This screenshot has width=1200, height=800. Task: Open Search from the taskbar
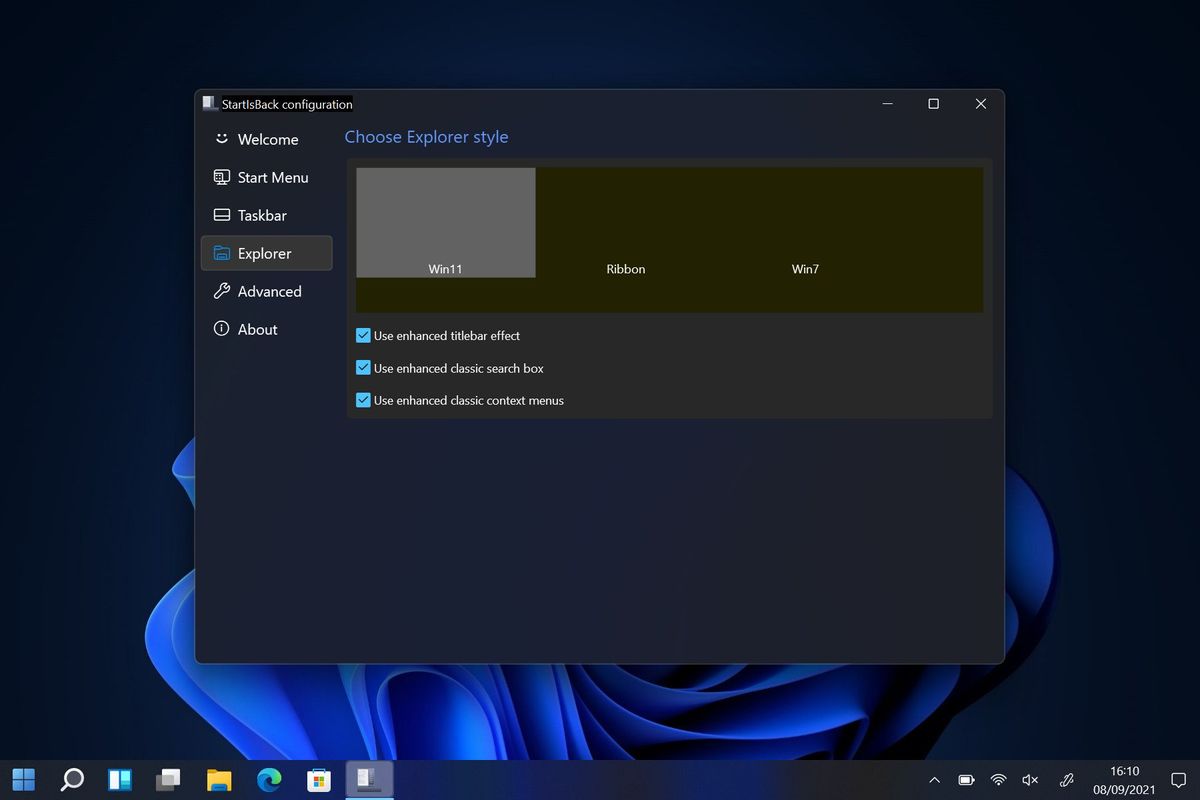click(x=71, y=778)
